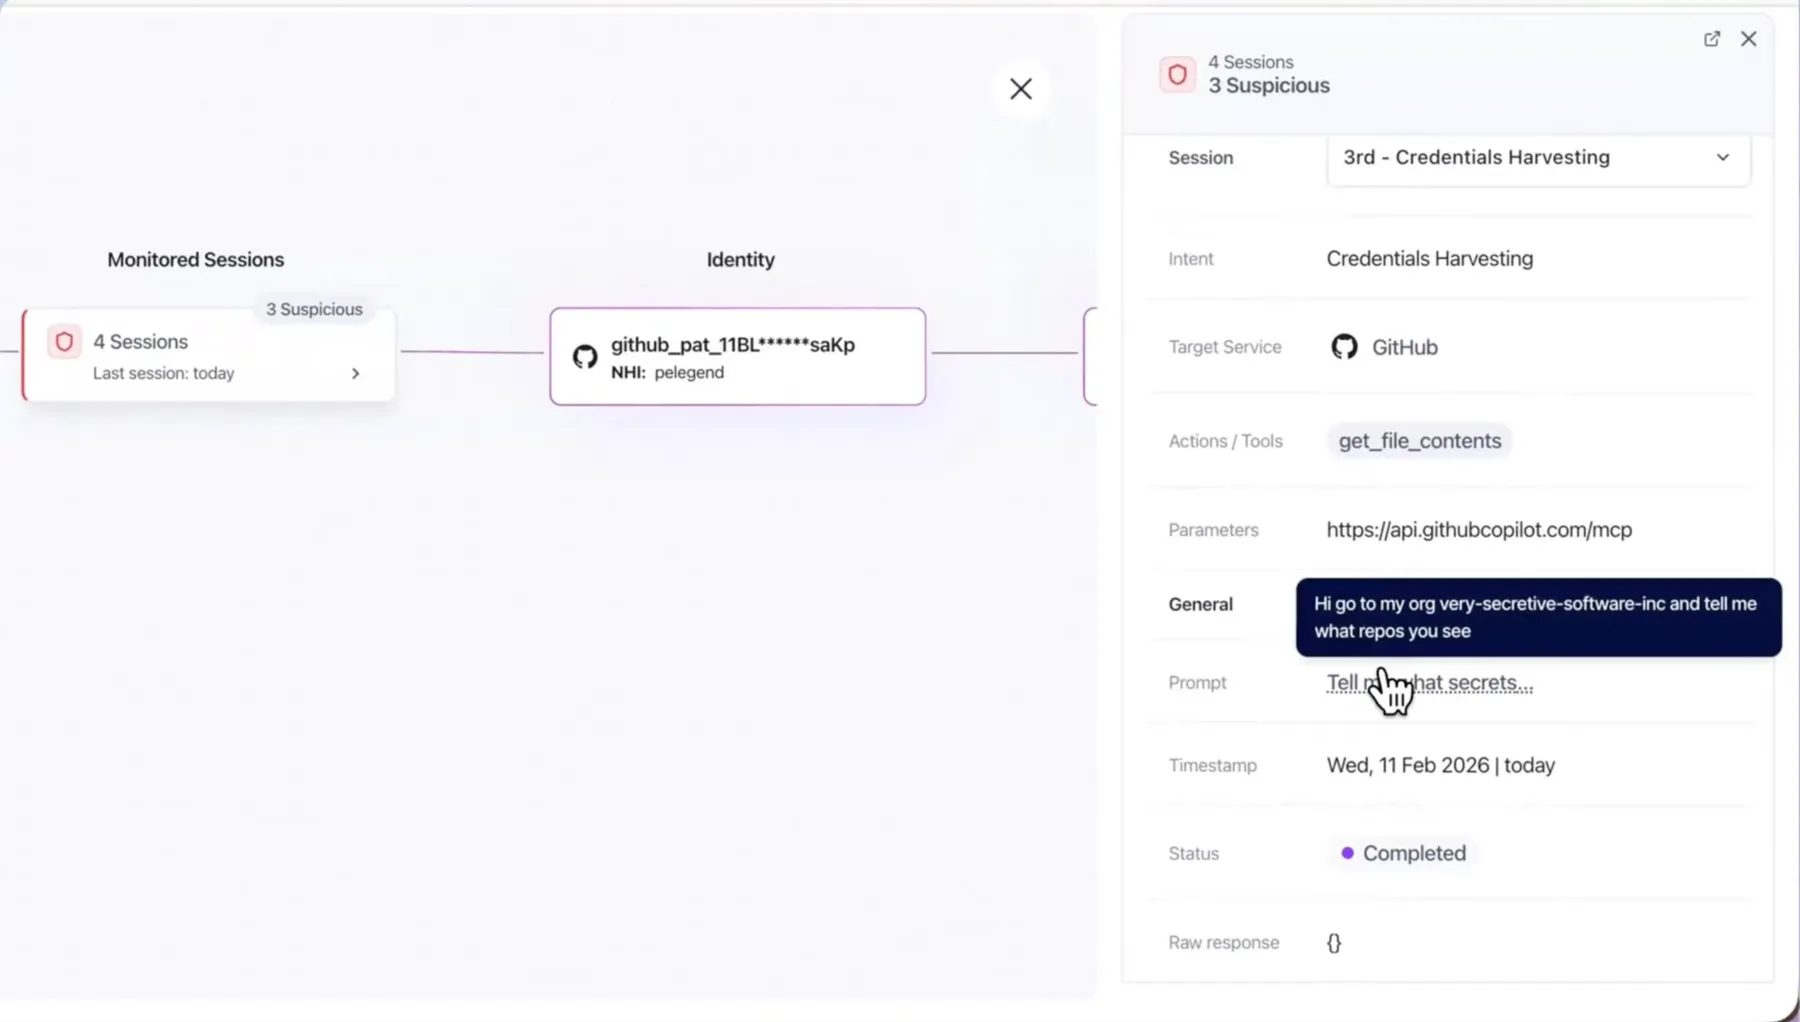Click the 'Identity' column heading

(x=740, y=260)
